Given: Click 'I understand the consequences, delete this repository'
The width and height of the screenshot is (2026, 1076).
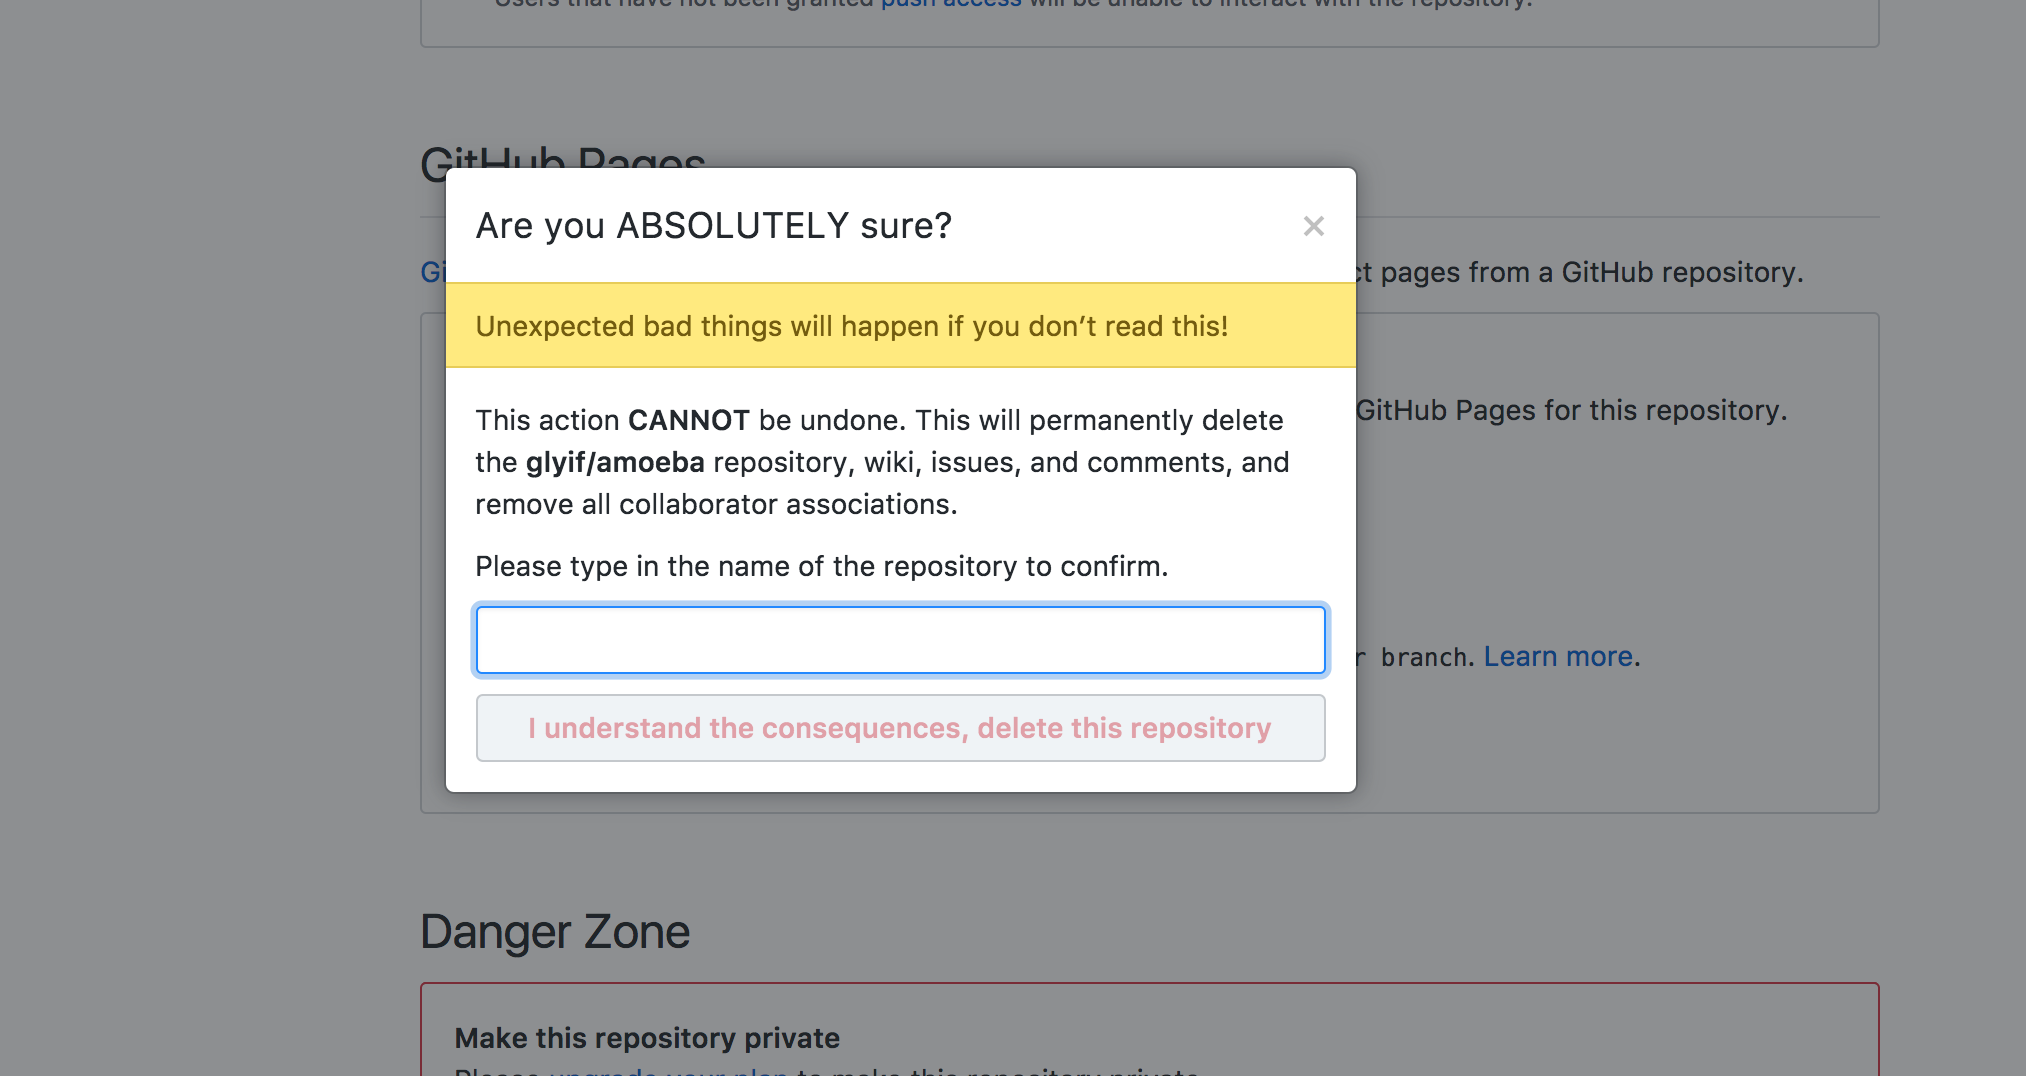Looking at the screenshot, I should pyautogui.click(x=901, y=728).
